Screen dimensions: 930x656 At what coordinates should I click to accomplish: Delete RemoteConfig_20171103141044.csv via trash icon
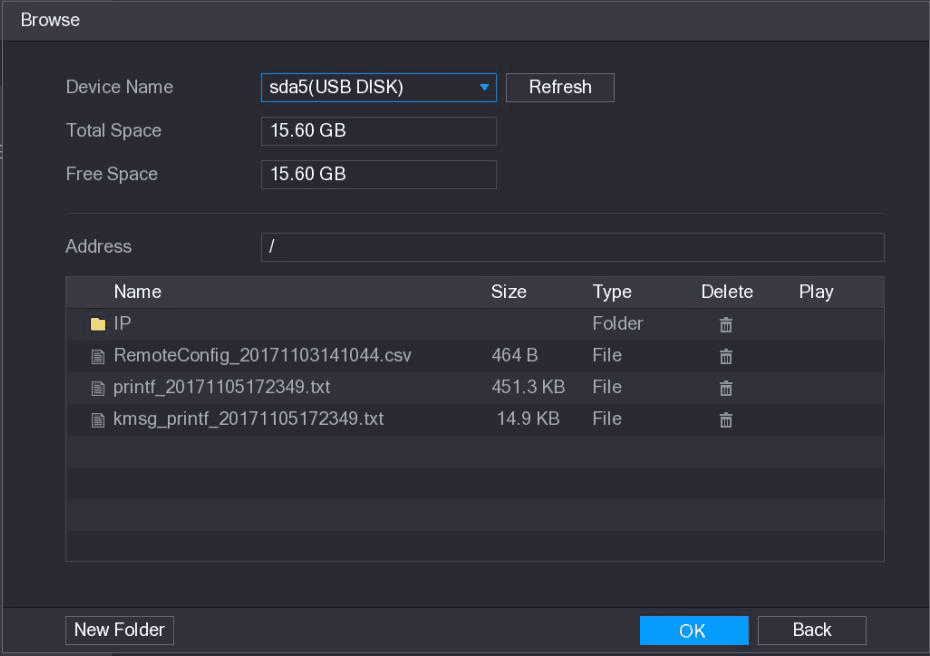point(725,356)
